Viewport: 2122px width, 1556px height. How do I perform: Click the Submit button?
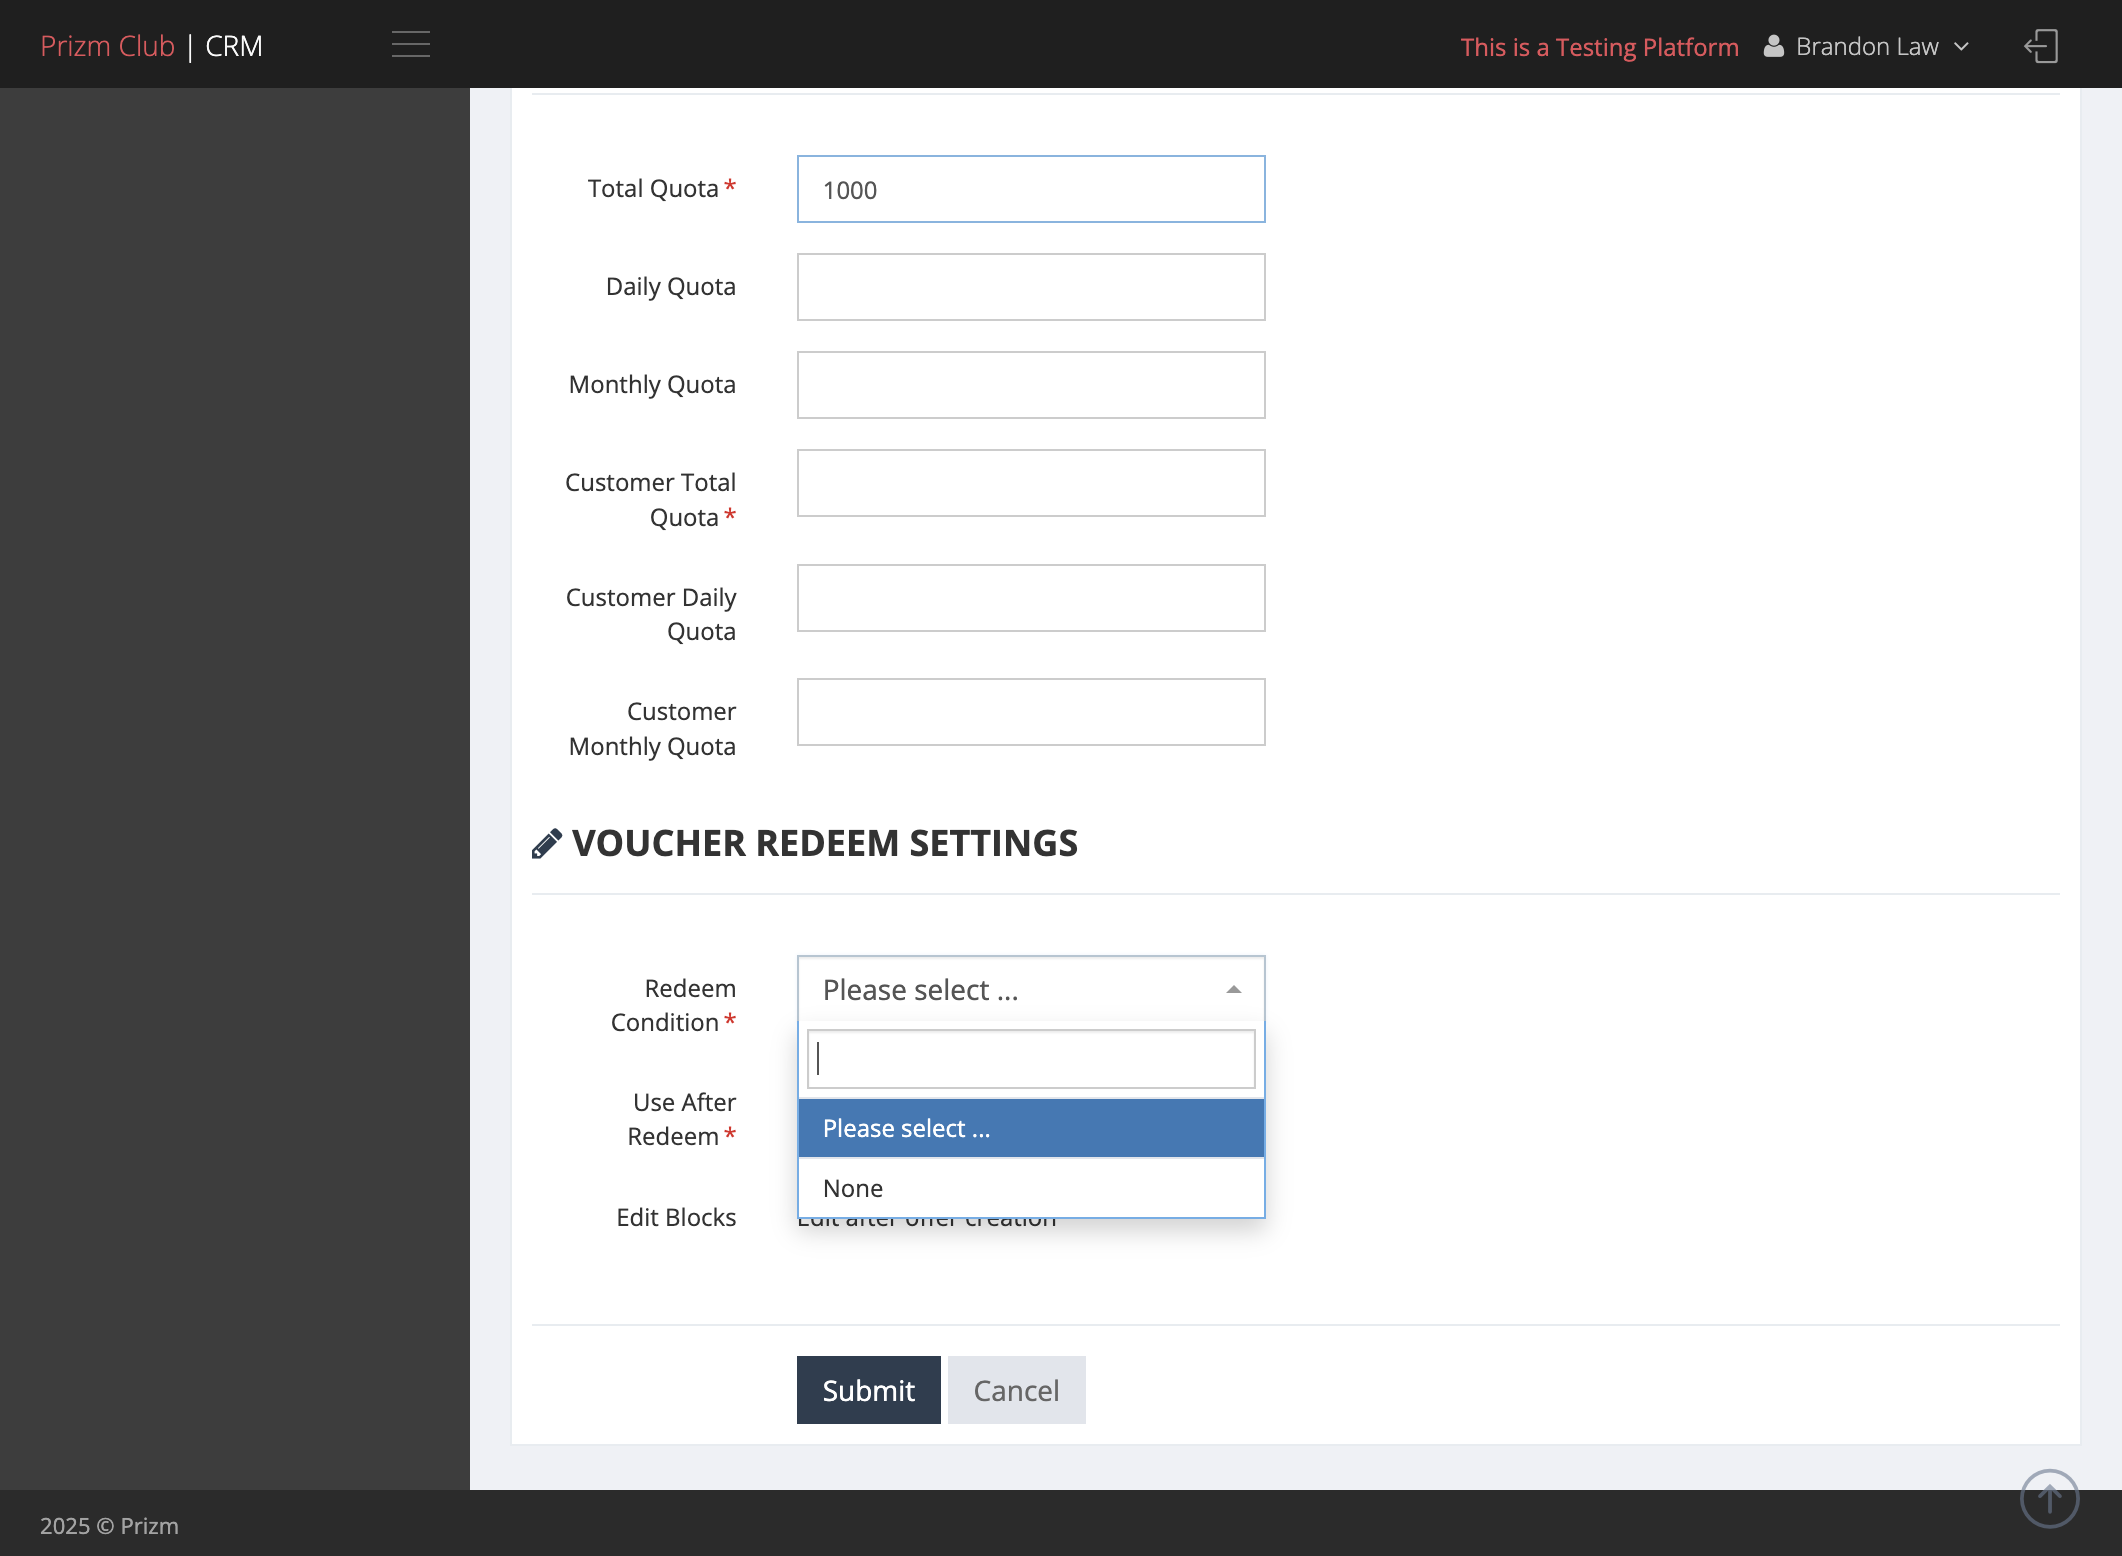[868, 1390]
